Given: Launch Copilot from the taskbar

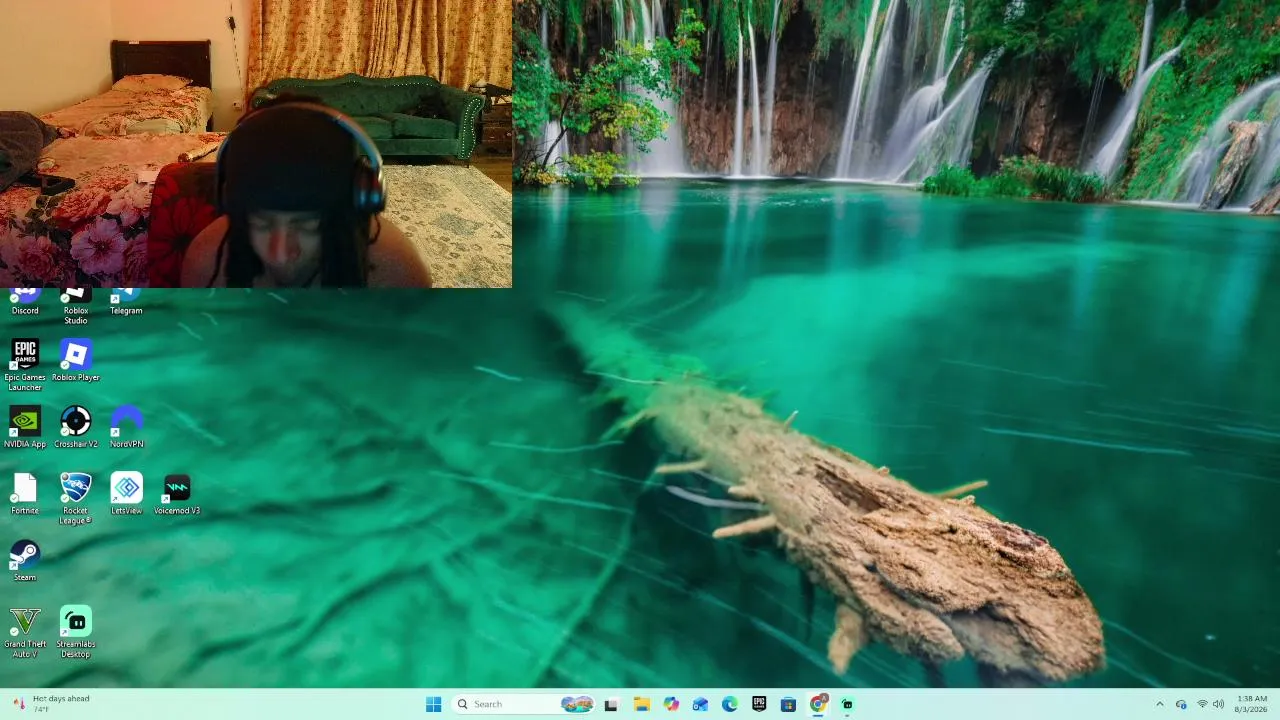Looking at the screenshot, I should [671, 704].
